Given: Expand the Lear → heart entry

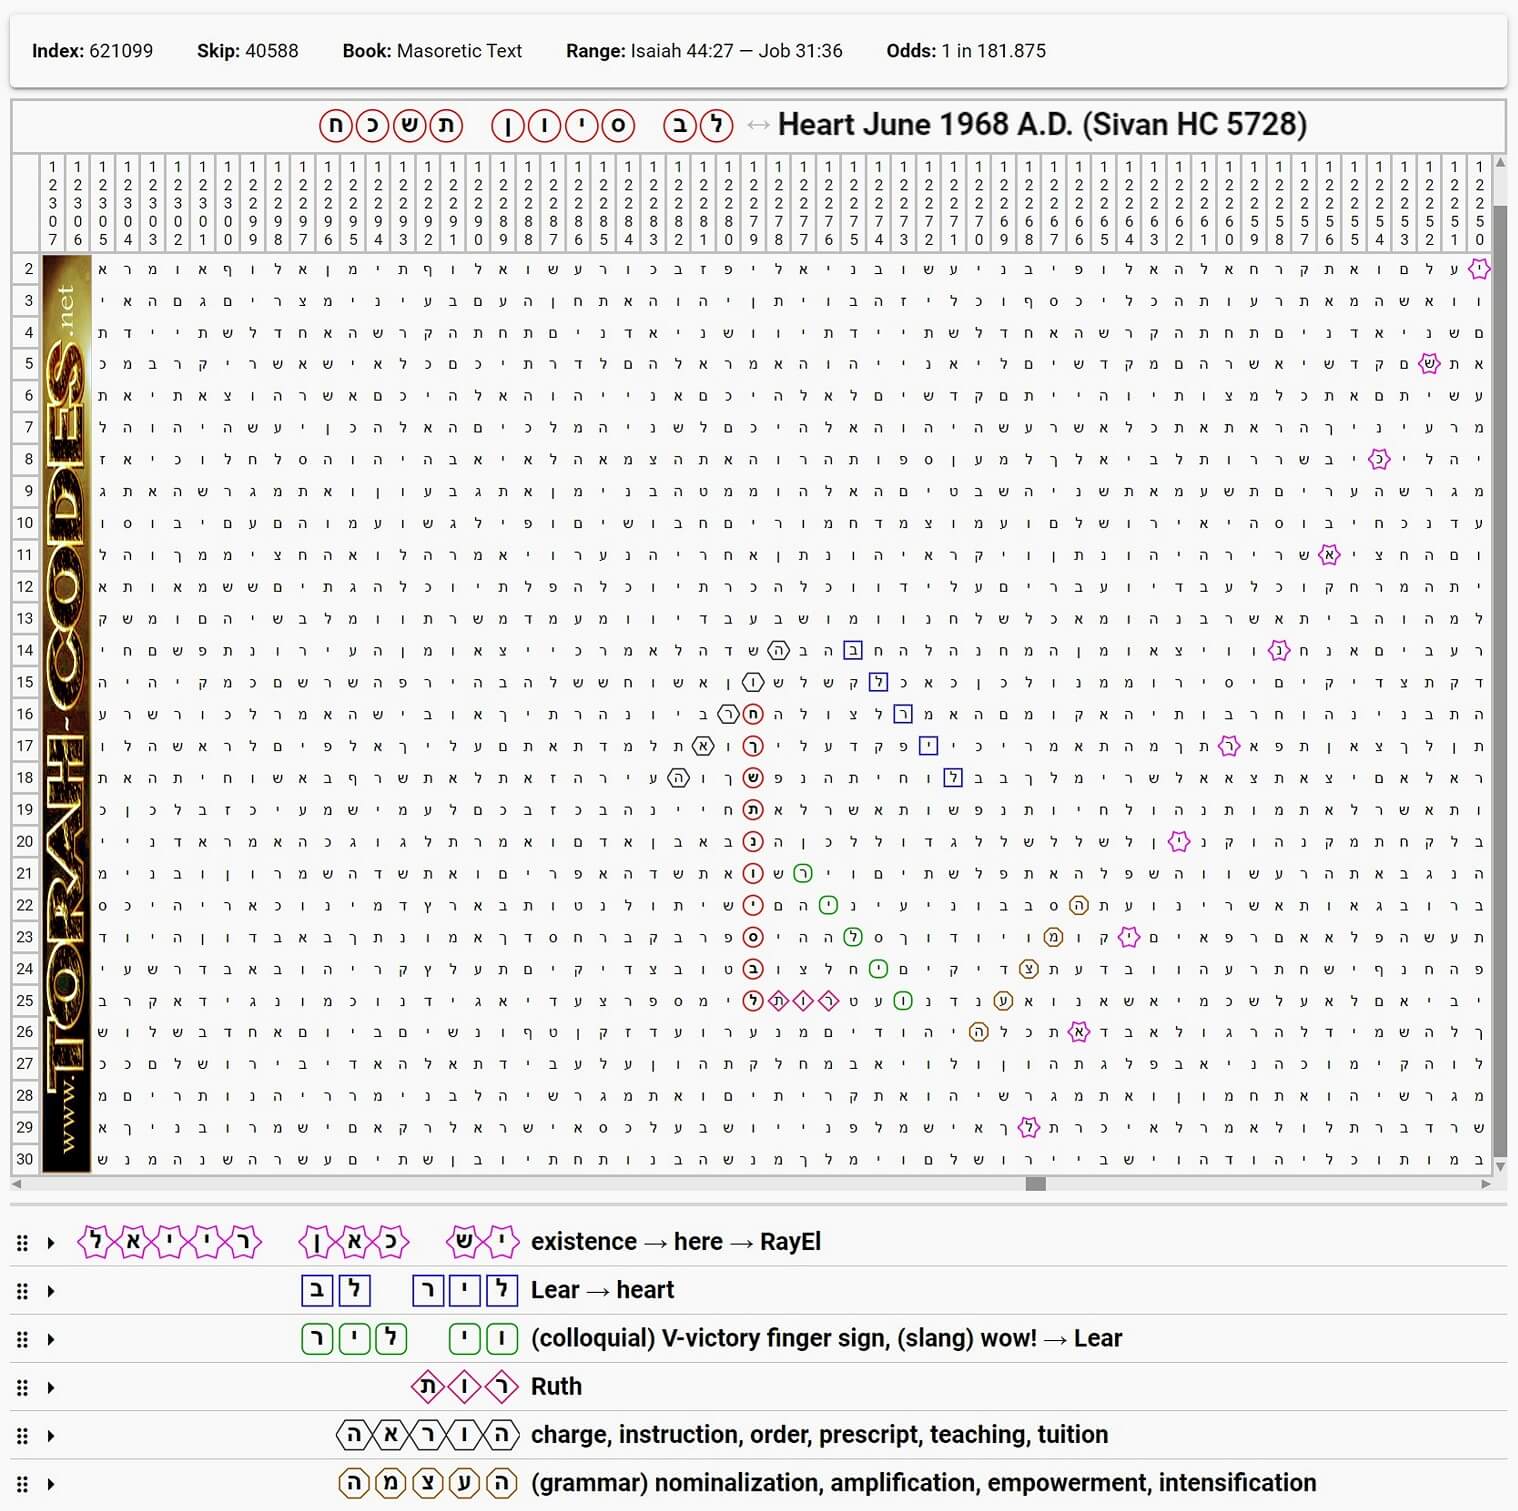Looking at the screenshot, I should point(51,1291).
